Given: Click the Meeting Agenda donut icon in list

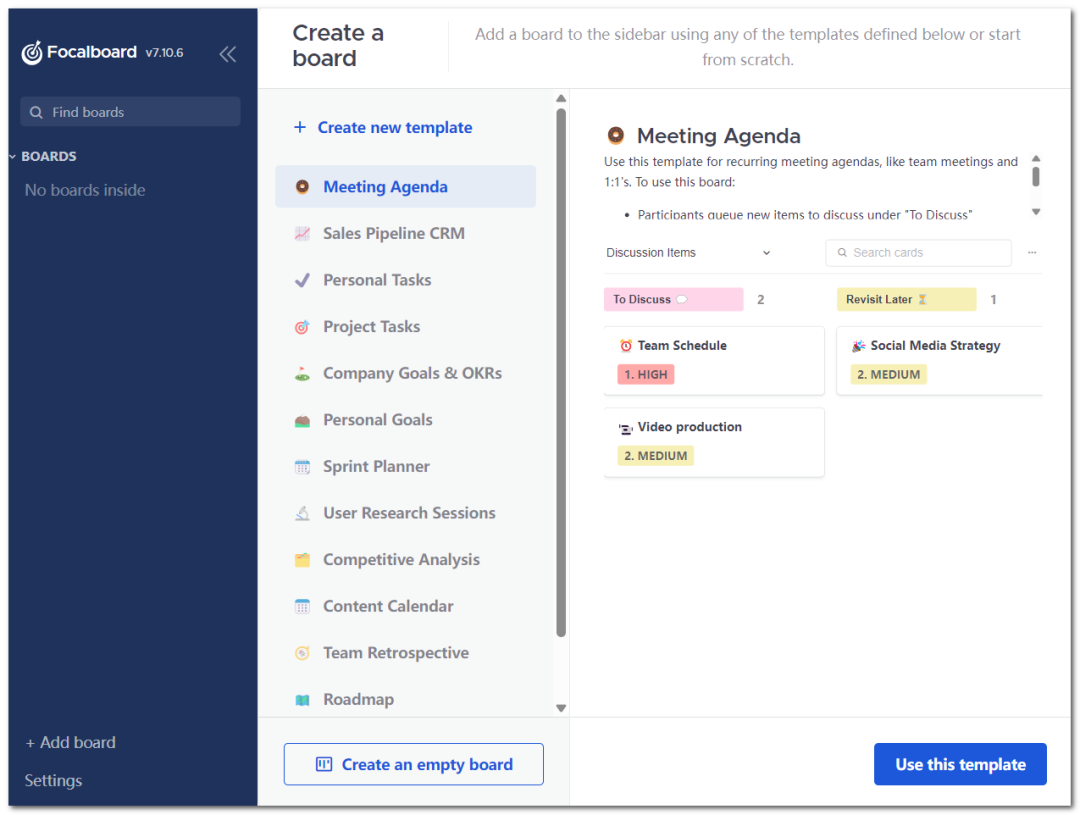Looking at the screenshot, I should (302, 187).
